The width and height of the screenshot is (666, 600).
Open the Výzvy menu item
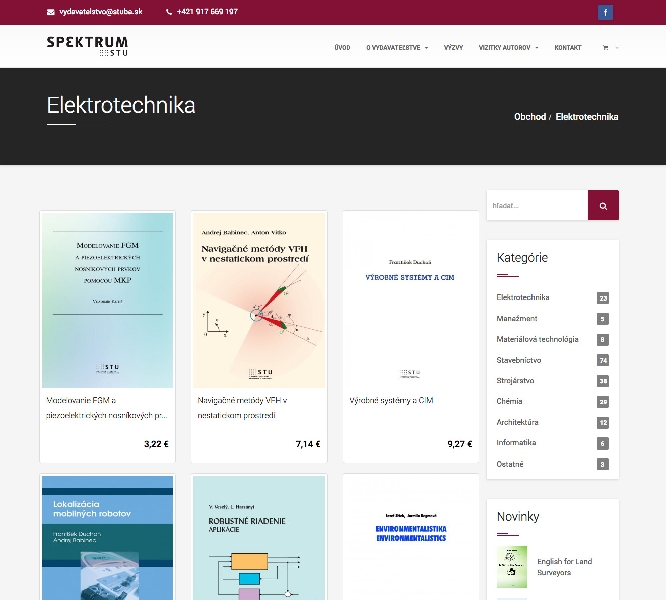[x=453, y=48]
